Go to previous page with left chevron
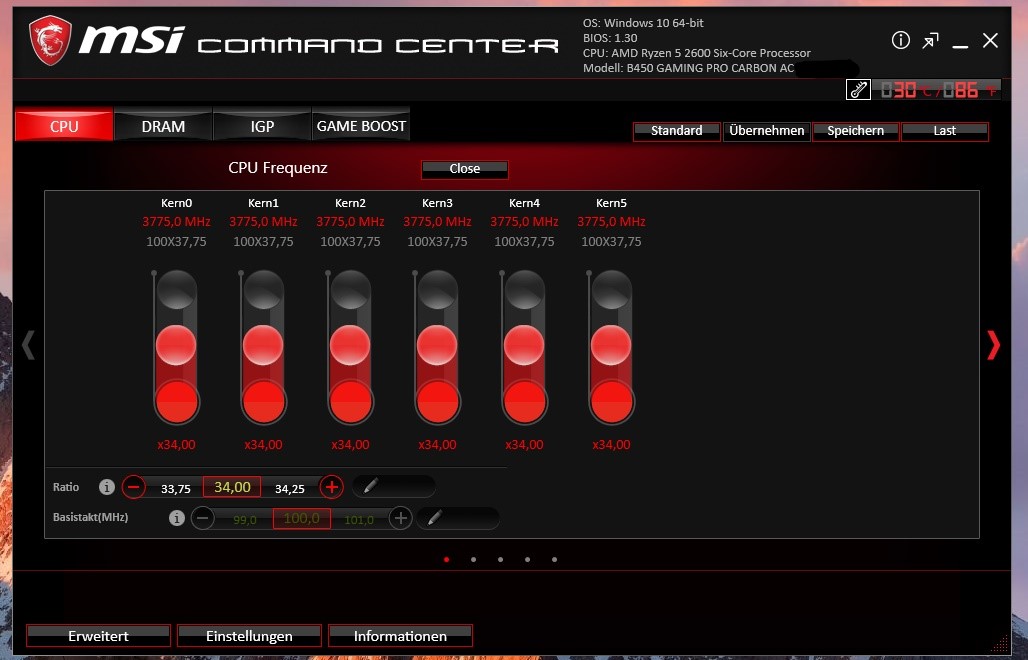This screenshot has height=660, width=1028. point(28,345)
